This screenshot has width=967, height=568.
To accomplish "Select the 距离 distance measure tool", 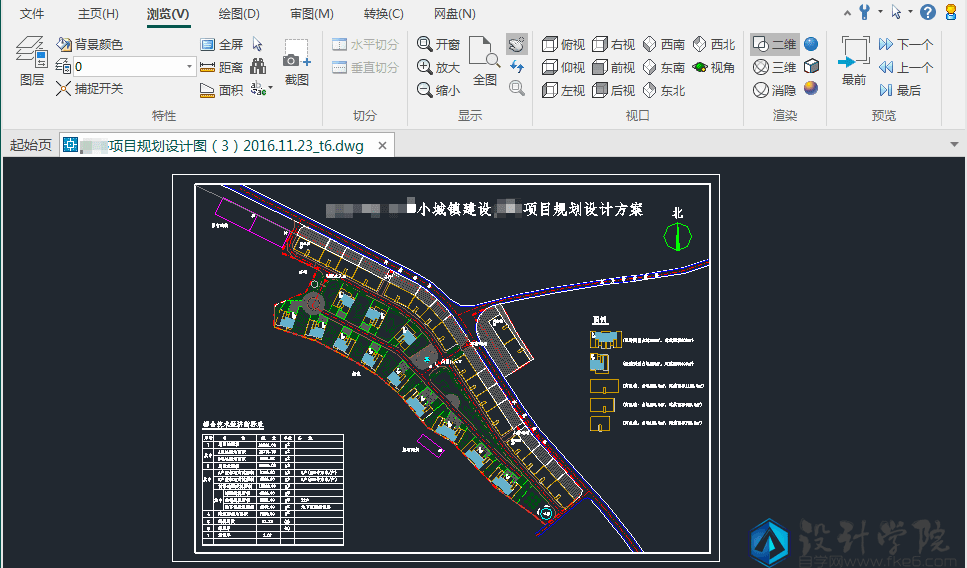I will click(221, 67).
